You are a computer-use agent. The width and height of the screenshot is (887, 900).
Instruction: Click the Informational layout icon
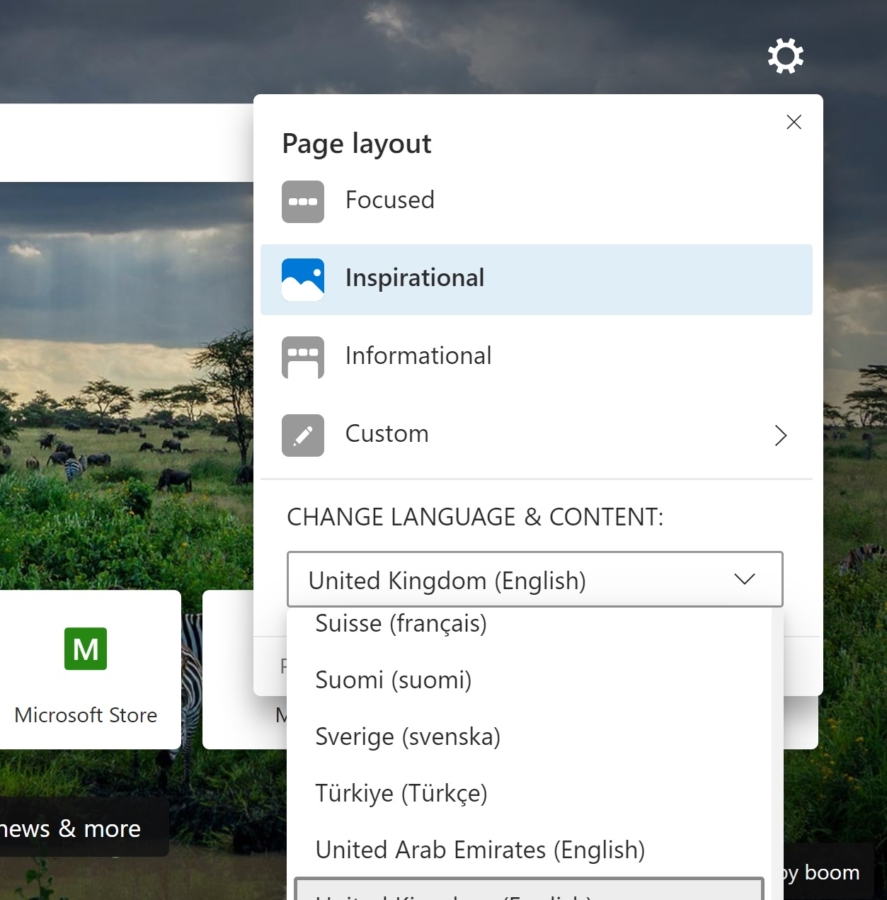[302, 357]
